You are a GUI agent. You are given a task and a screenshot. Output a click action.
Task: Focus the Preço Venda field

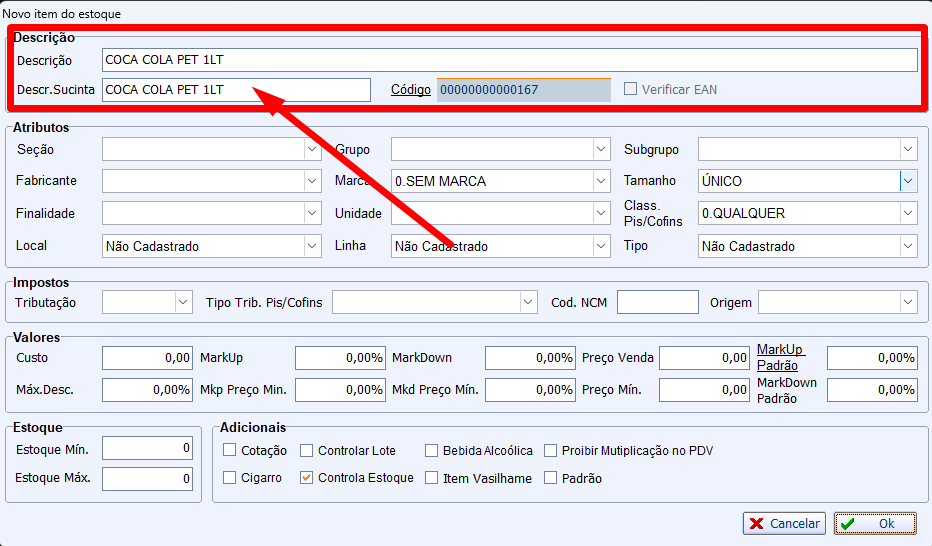(x=704, y=358)
